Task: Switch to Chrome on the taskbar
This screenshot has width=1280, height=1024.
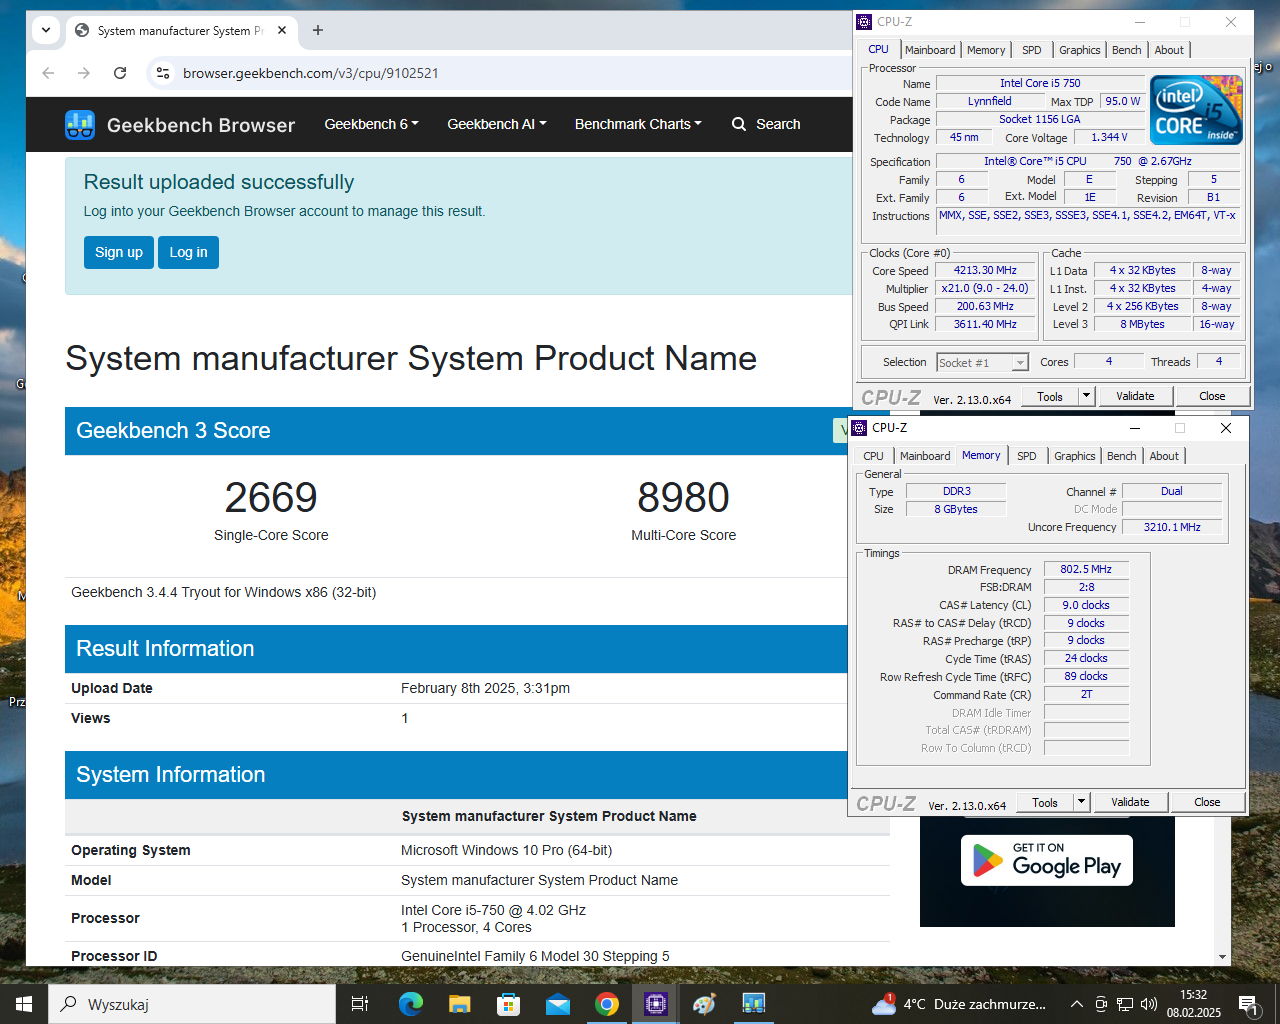Action: 606,1004
